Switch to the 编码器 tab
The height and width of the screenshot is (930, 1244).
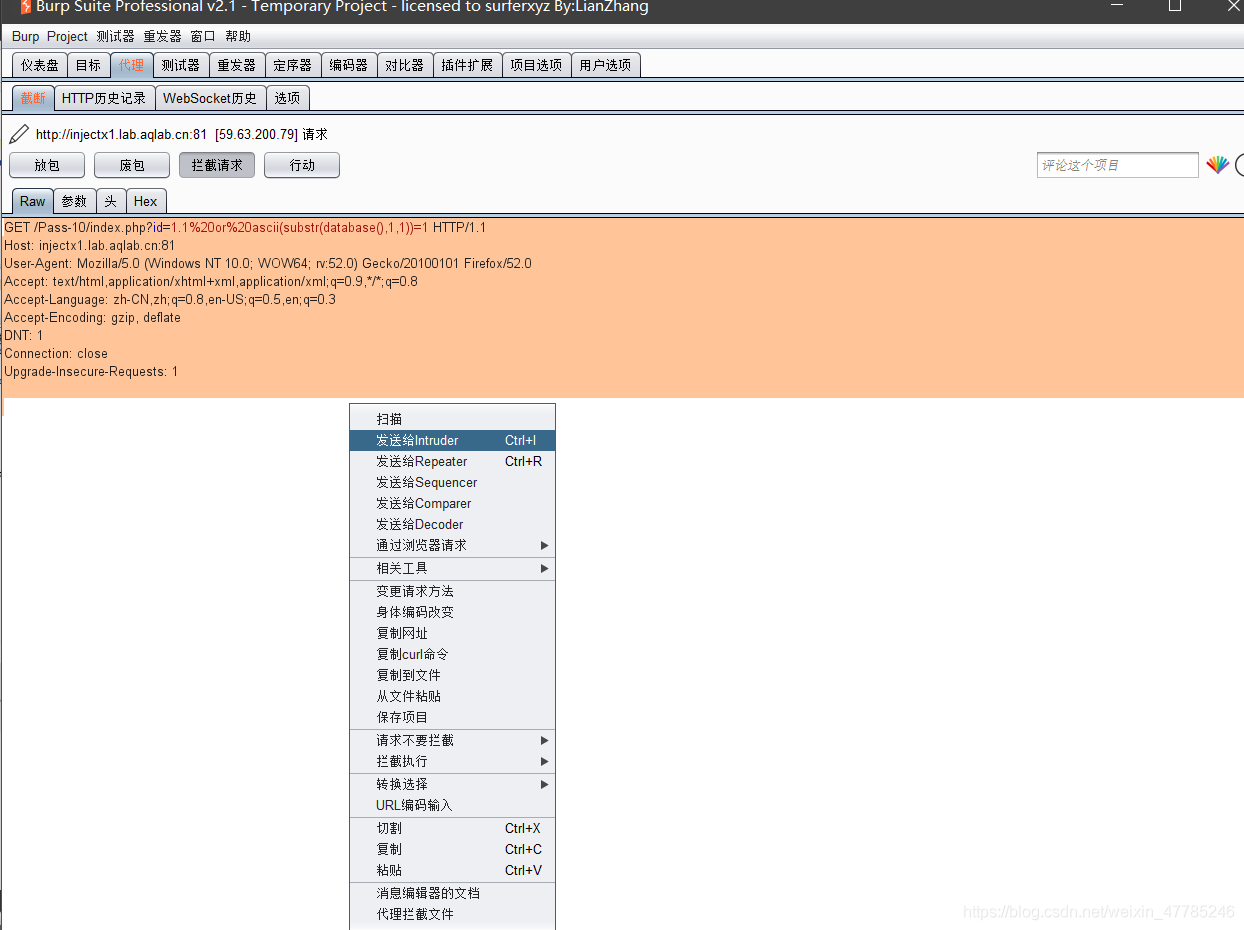348,65
